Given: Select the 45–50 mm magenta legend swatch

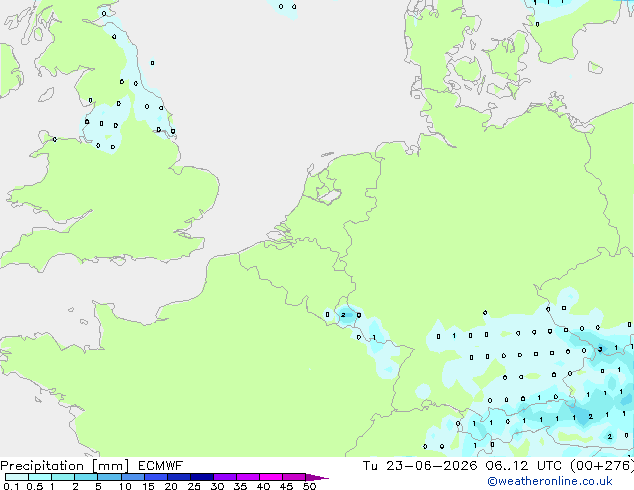Looking at the screenshot, I should (294, 477).
